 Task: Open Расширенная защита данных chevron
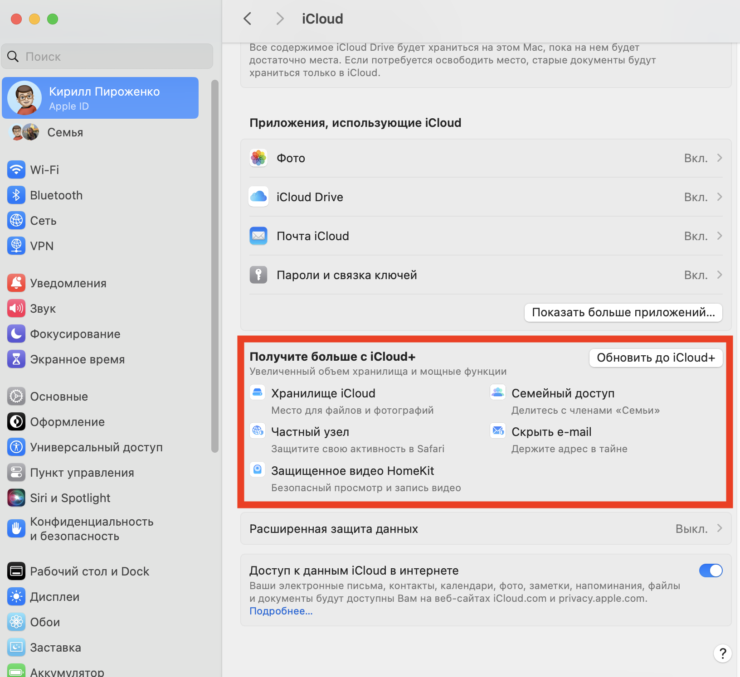(720, 528)
